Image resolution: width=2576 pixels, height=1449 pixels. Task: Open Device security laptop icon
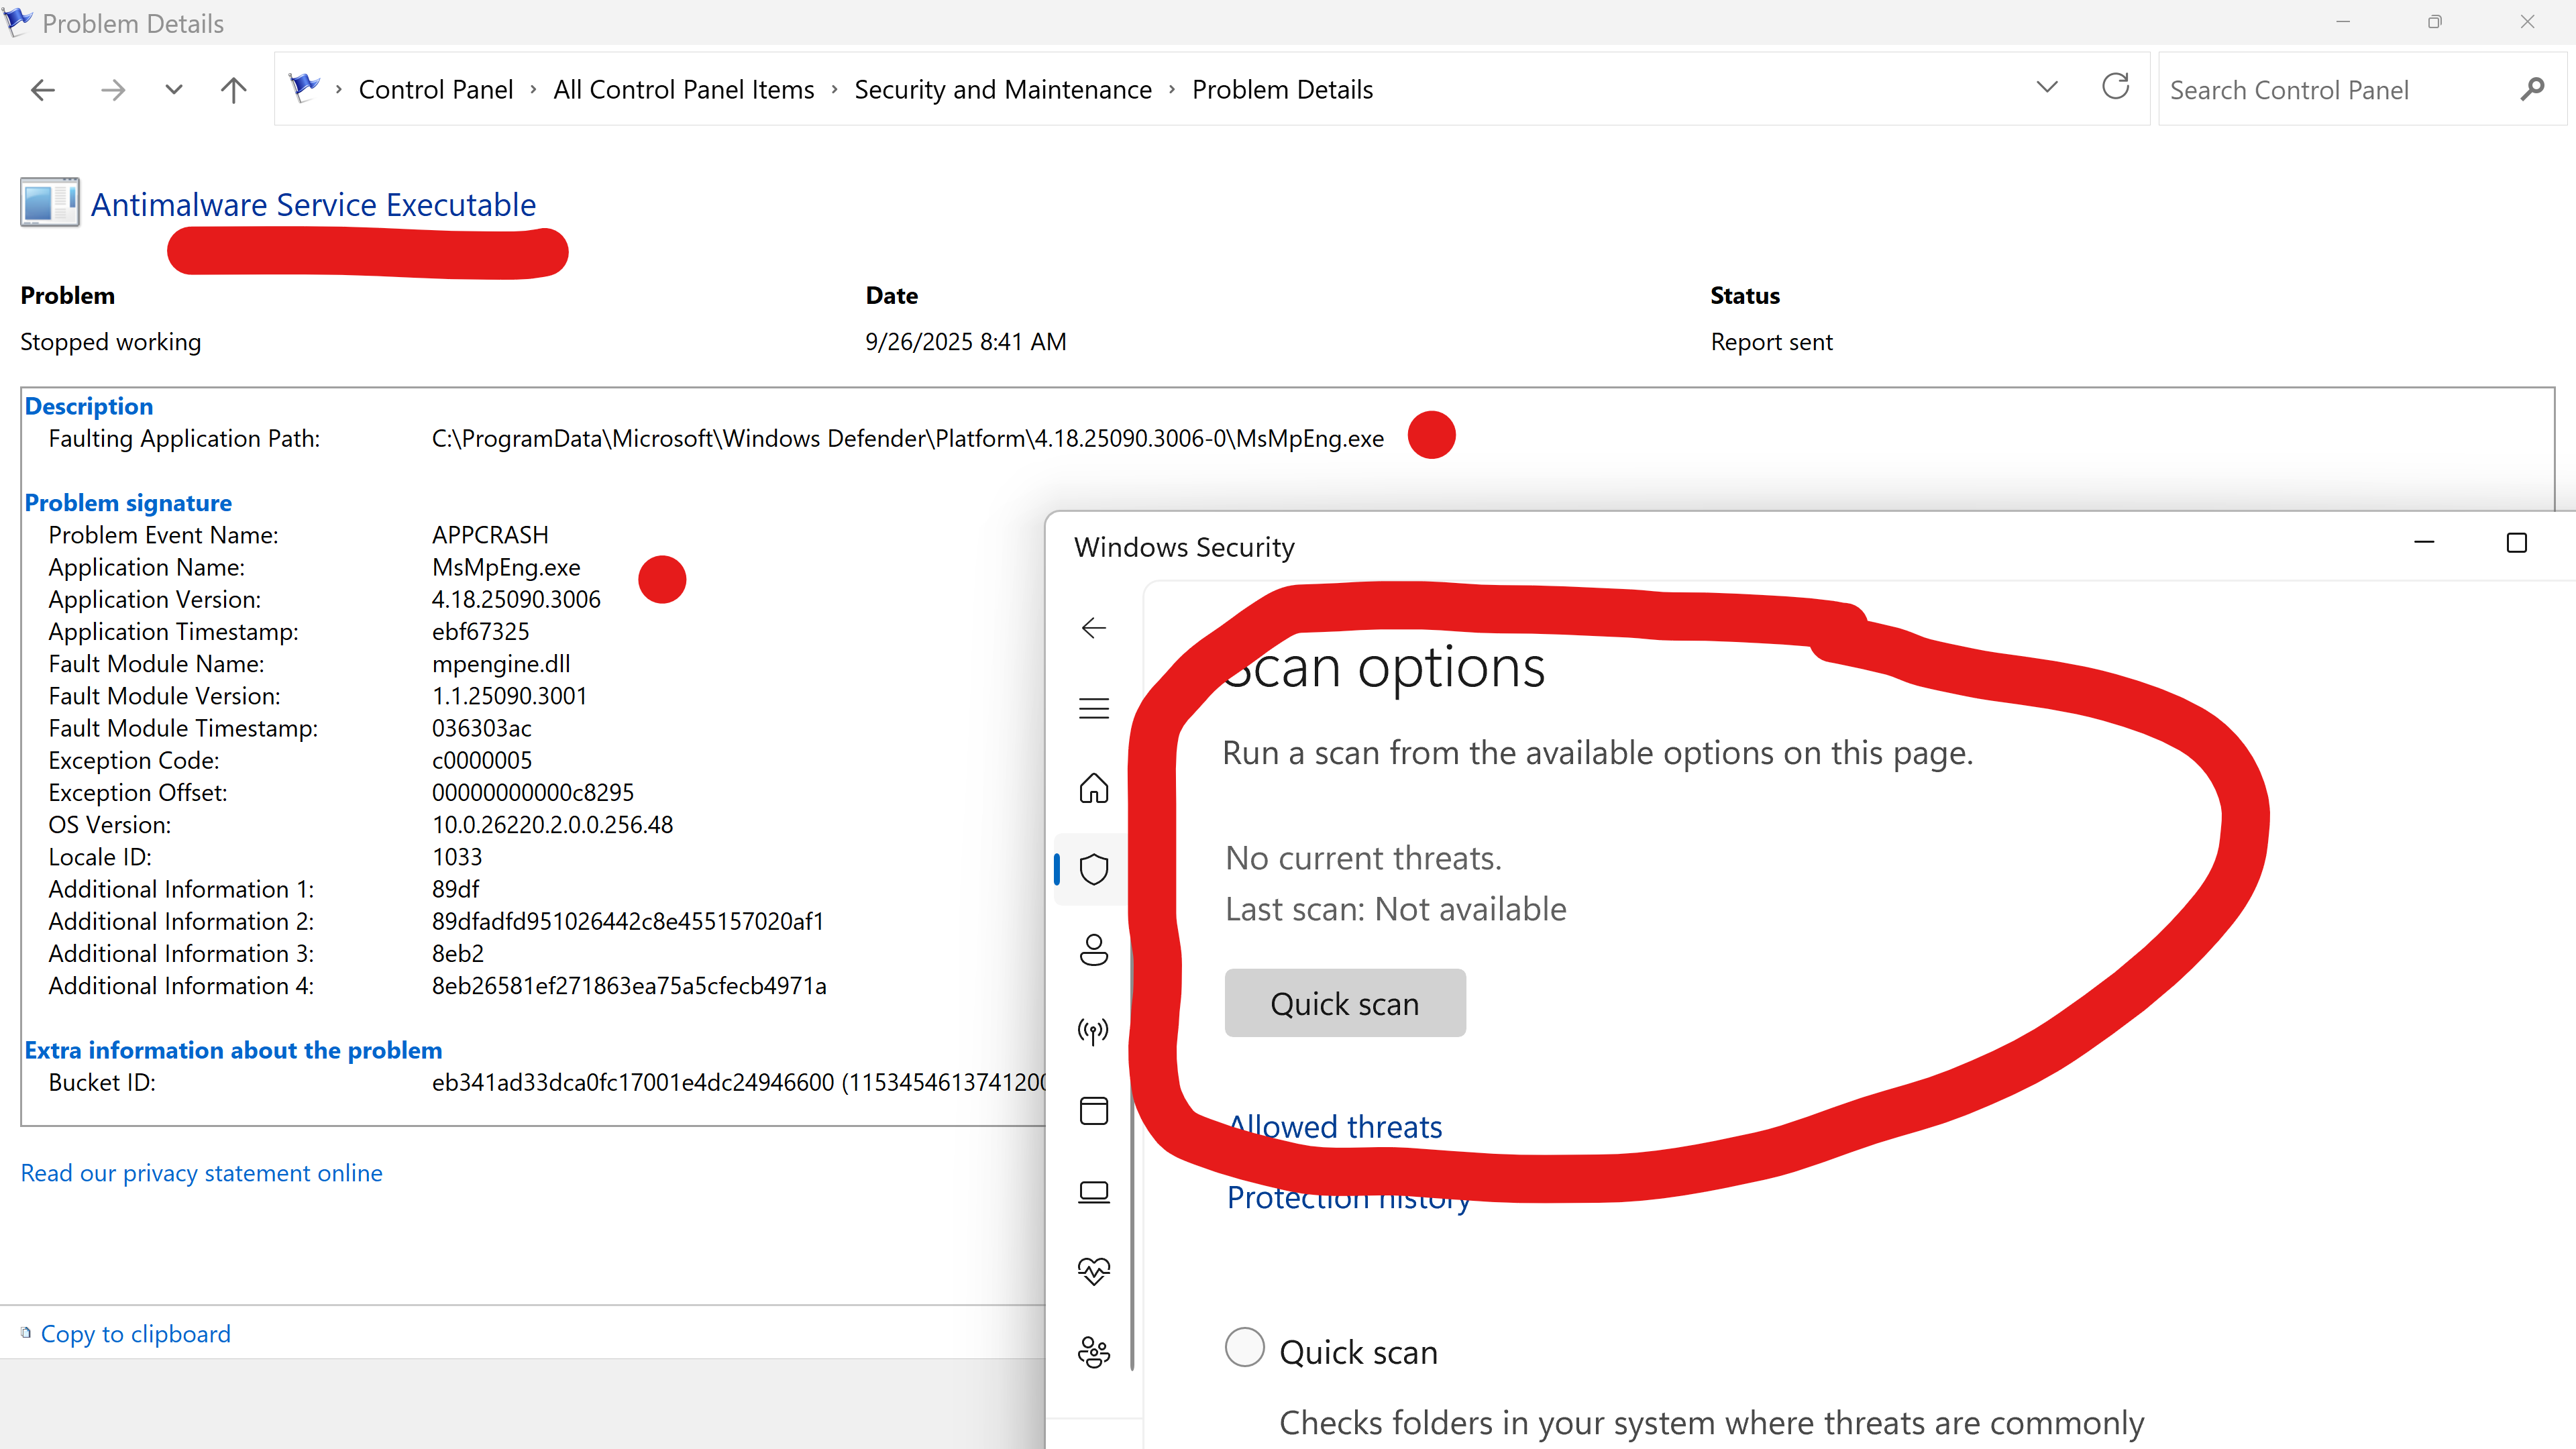tap(1094, 1192)
